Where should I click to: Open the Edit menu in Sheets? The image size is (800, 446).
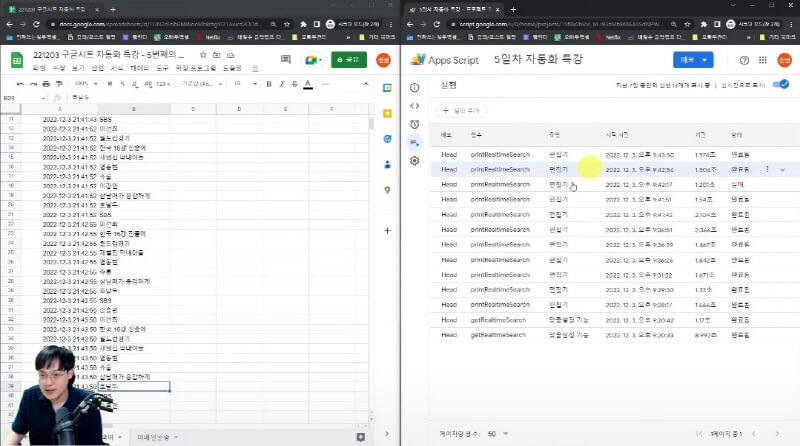point(59,68)
